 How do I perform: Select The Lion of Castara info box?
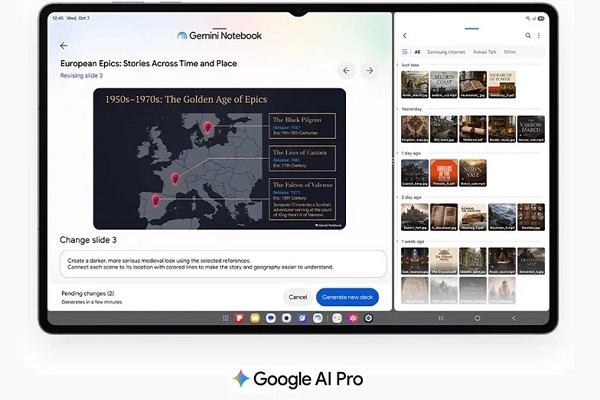(x=302, y=158)
